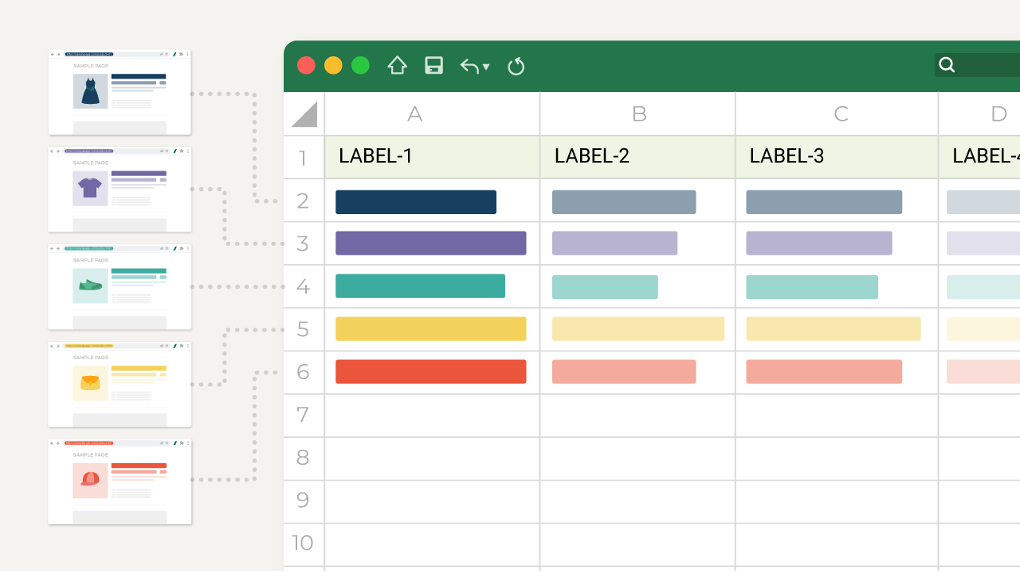The width and height of the screenshot is (1020, 572).
Task: Select column C header
Action: click(x=841, y=114)
